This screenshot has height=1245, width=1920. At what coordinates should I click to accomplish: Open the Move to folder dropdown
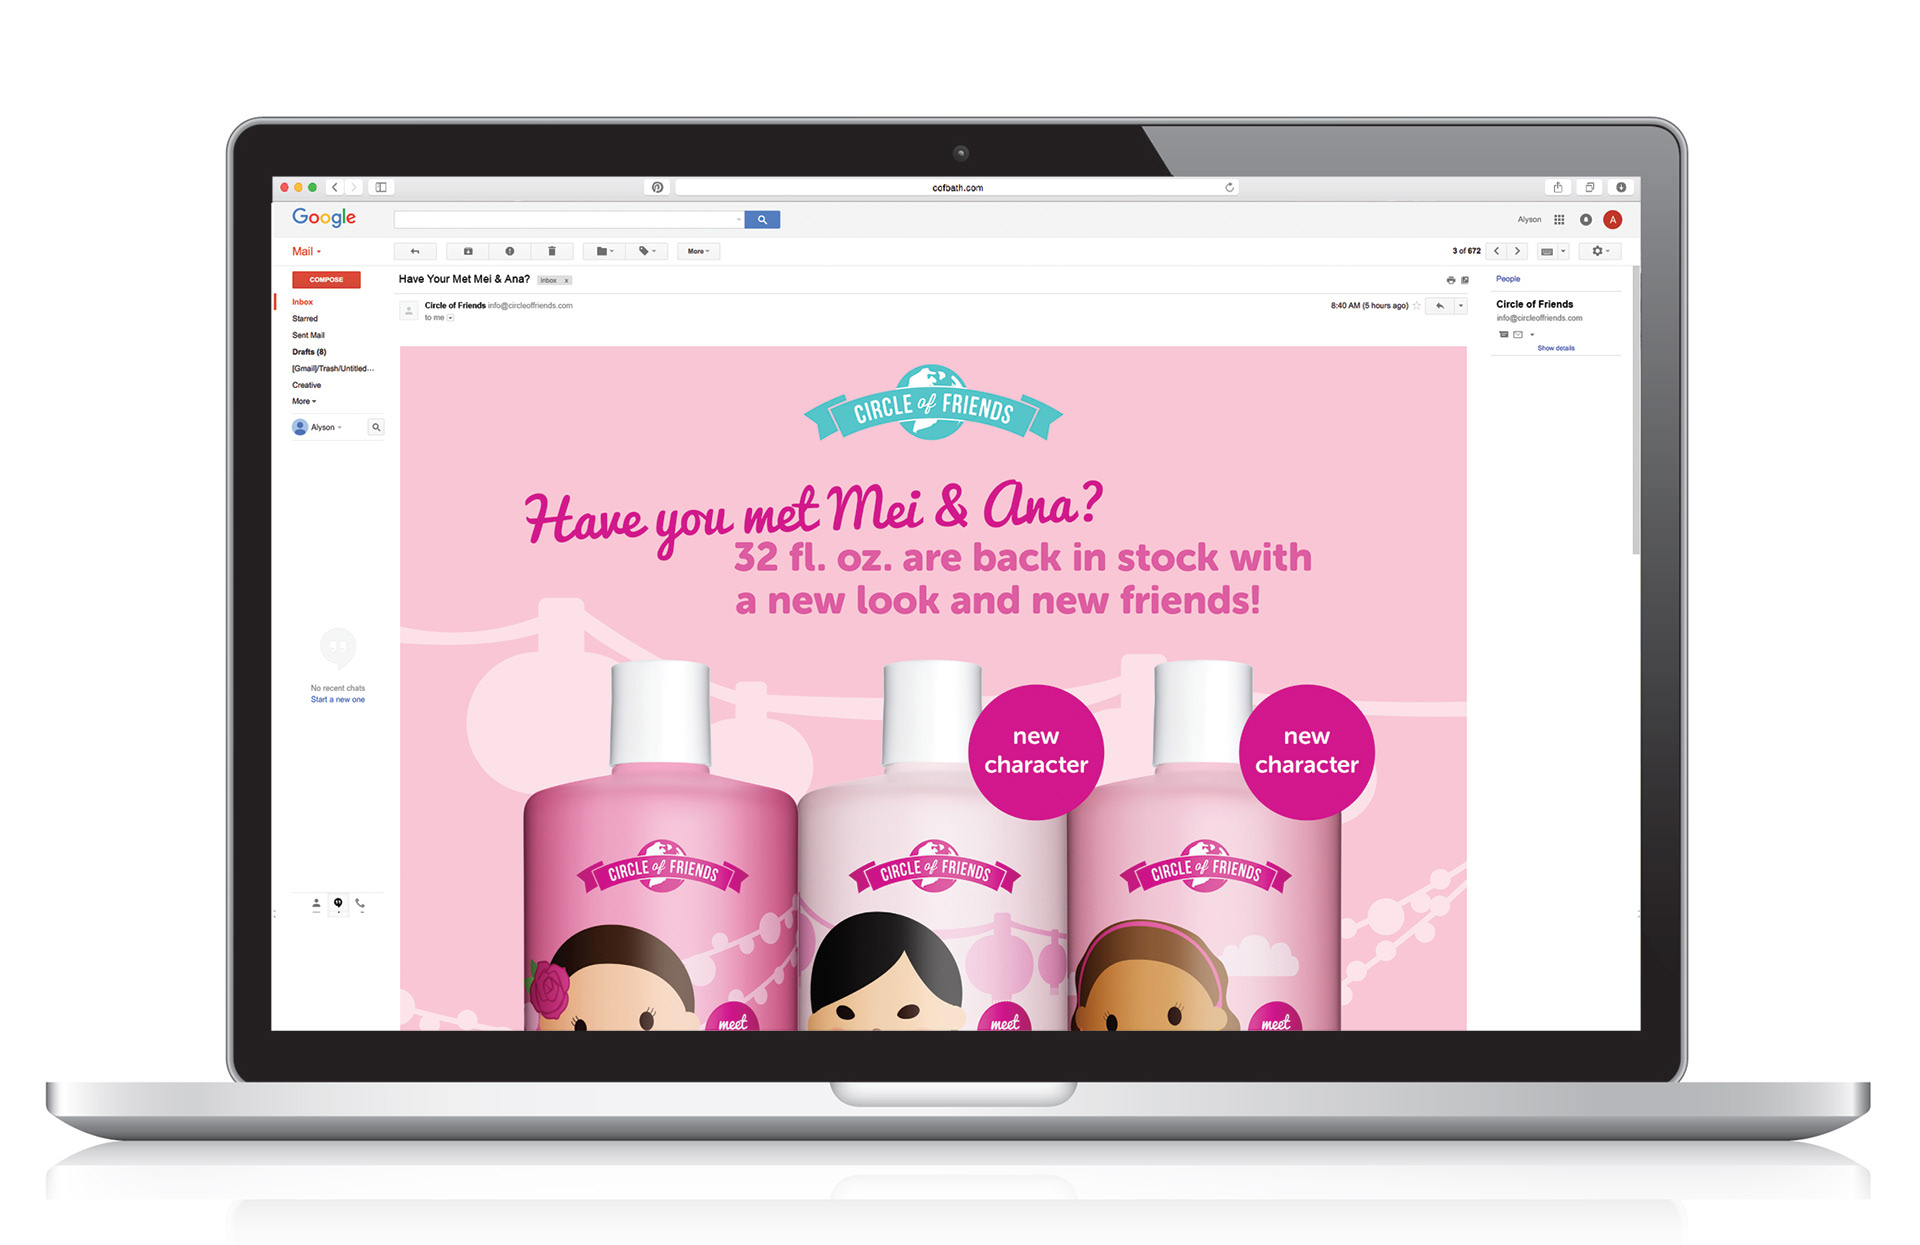(x=605, y=251)
